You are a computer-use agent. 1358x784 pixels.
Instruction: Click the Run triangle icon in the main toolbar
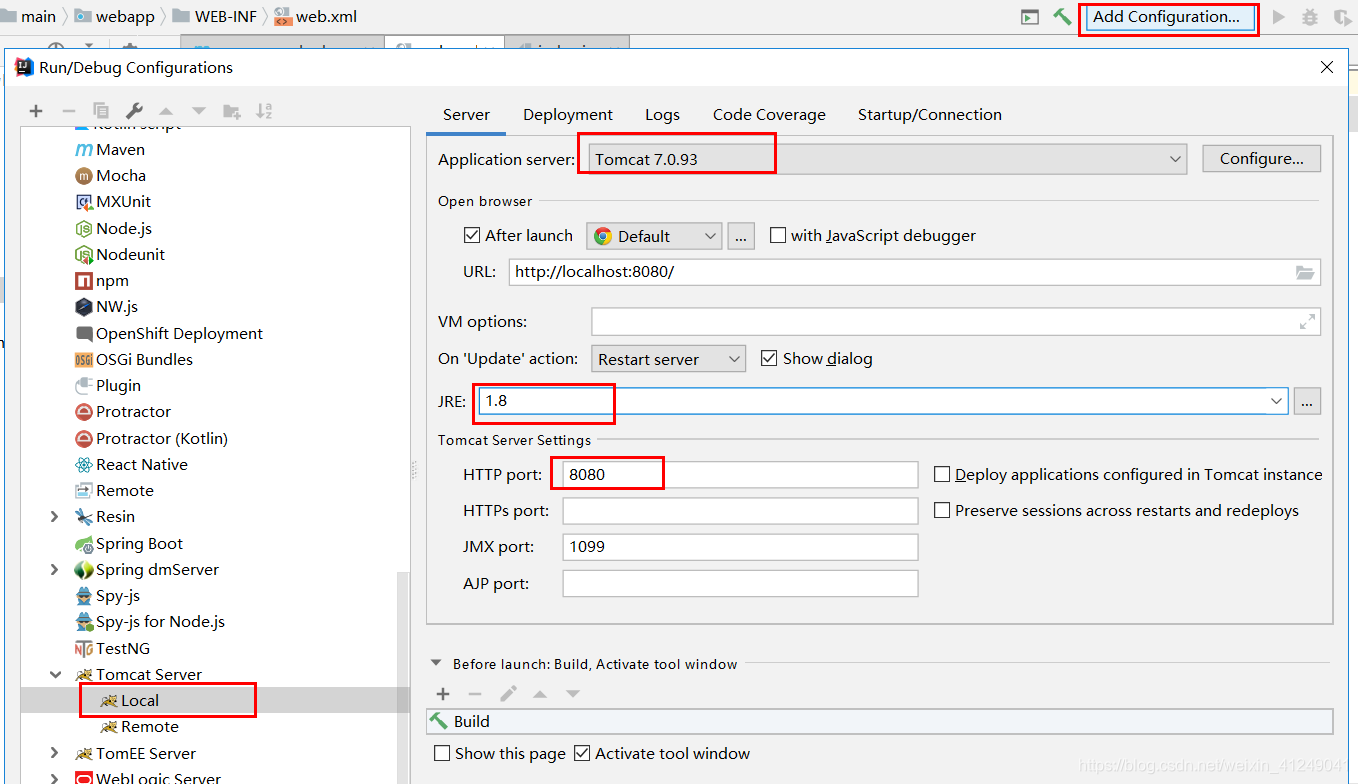[x=1279, y=17]
